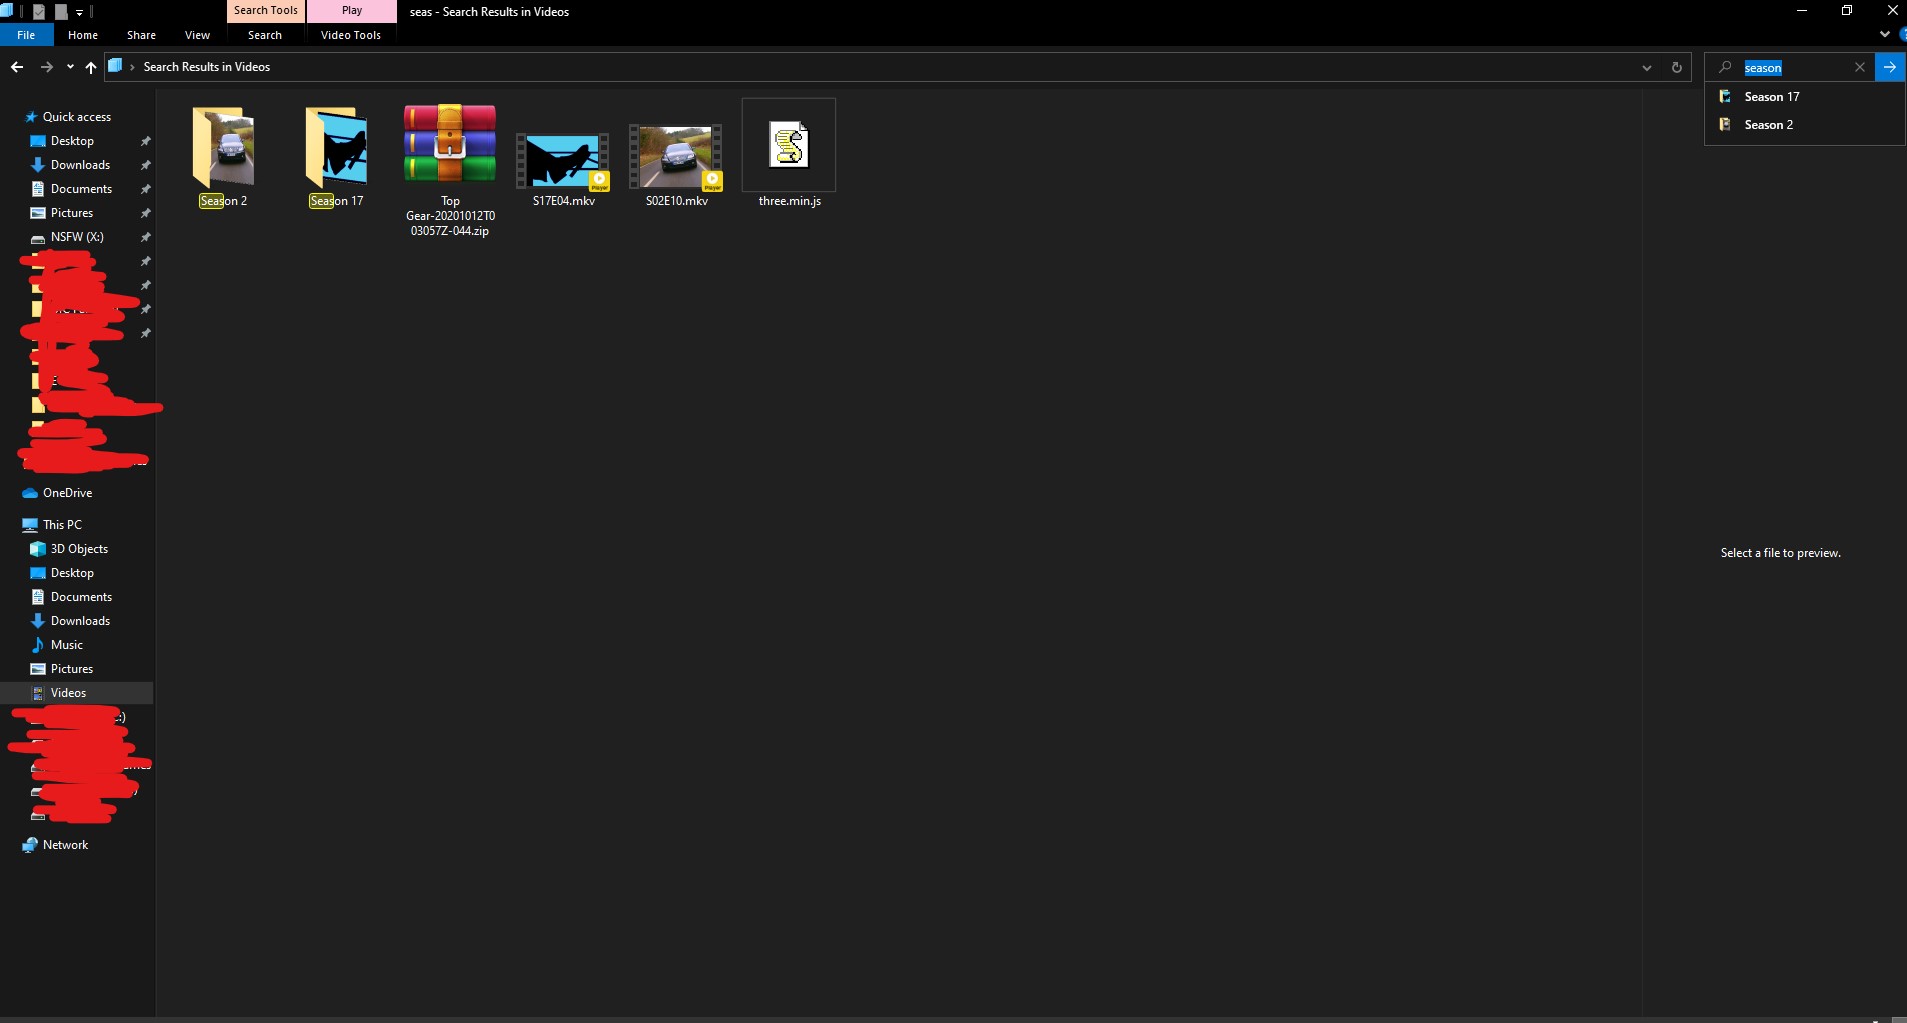Click inside the search box containing season
This screenshot has height=1023, width=1907.
point(1790,68)
